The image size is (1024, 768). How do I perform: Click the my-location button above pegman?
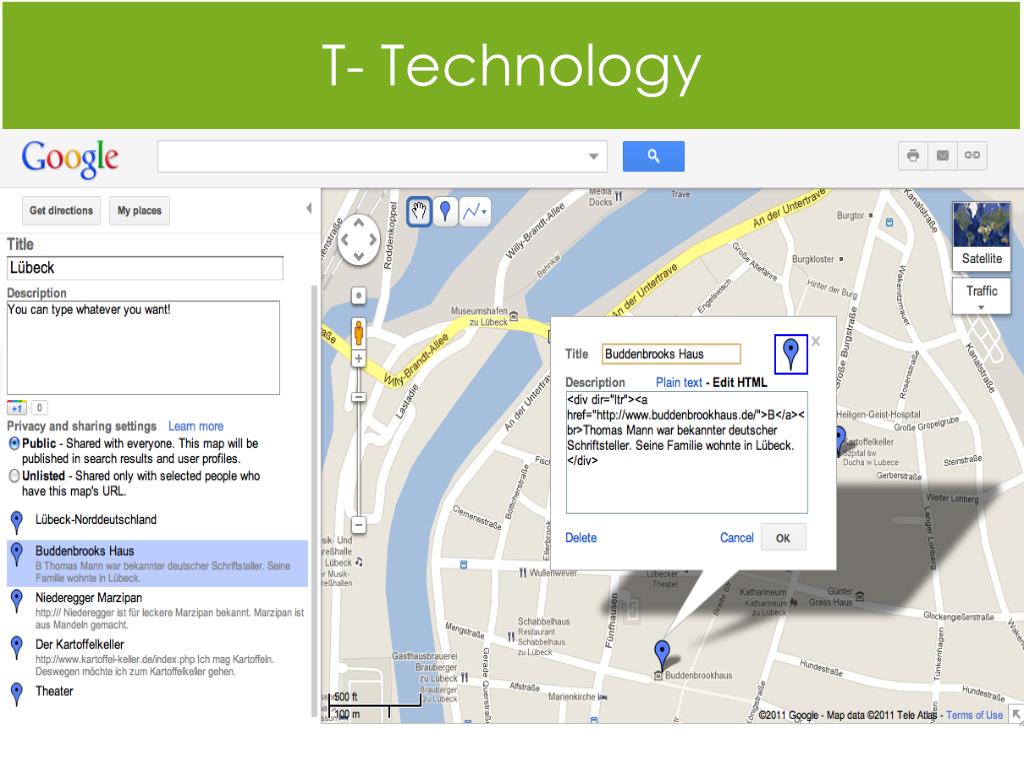359,296
